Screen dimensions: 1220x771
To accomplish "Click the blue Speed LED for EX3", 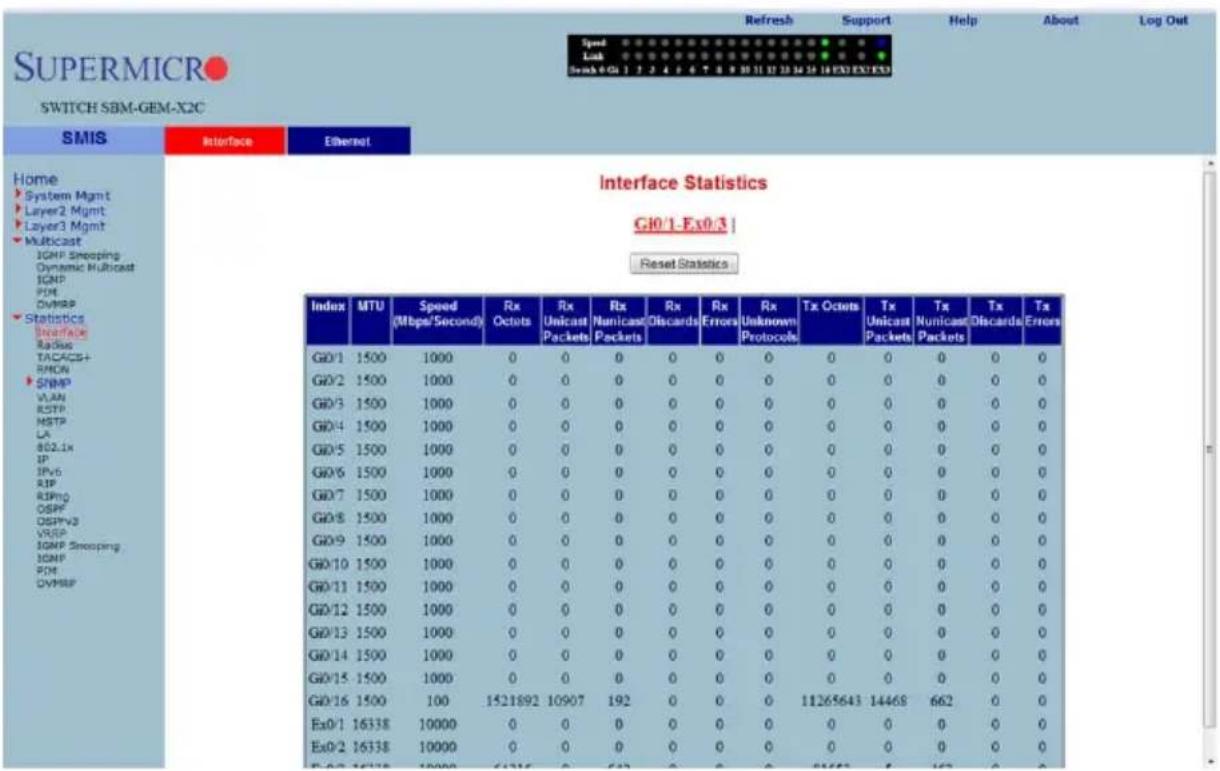I will [x=882, y=43].
